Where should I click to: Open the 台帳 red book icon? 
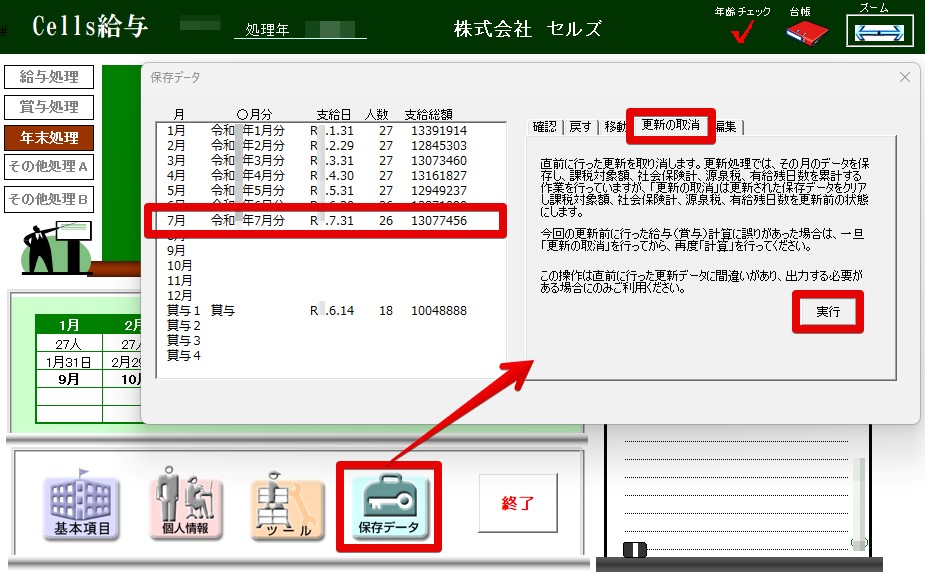[806, 33]
